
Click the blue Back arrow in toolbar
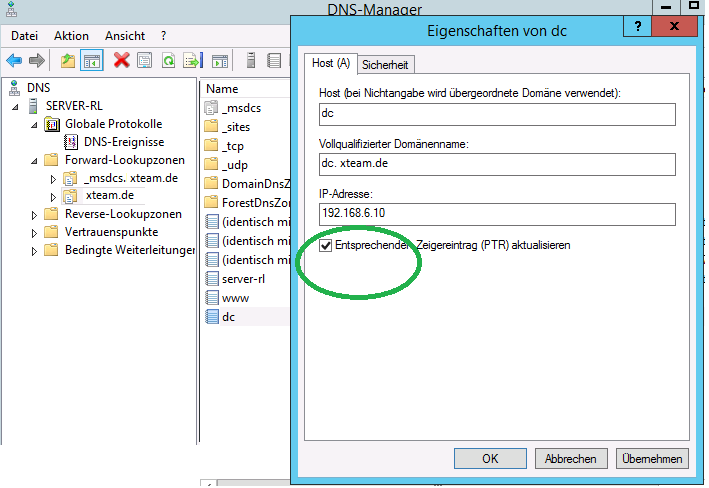click(14, 61)
